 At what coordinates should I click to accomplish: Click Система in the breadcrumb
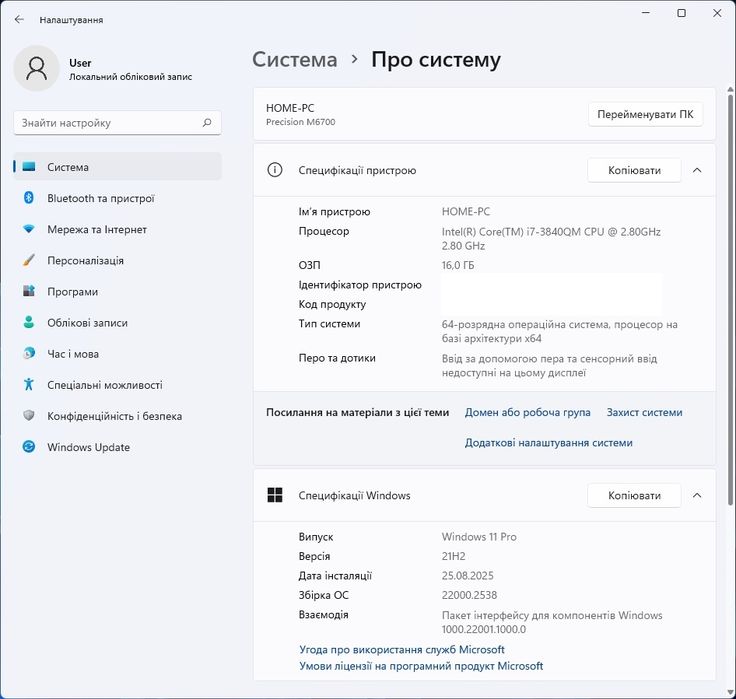pyautogui.click(x=295, y=60)
